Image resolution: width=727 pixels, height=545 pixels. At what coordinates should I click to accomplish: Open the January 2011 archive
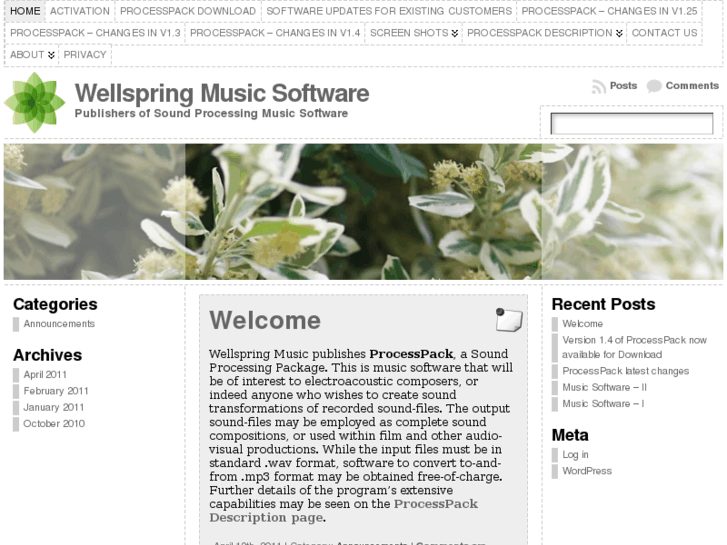click(54, 407)
